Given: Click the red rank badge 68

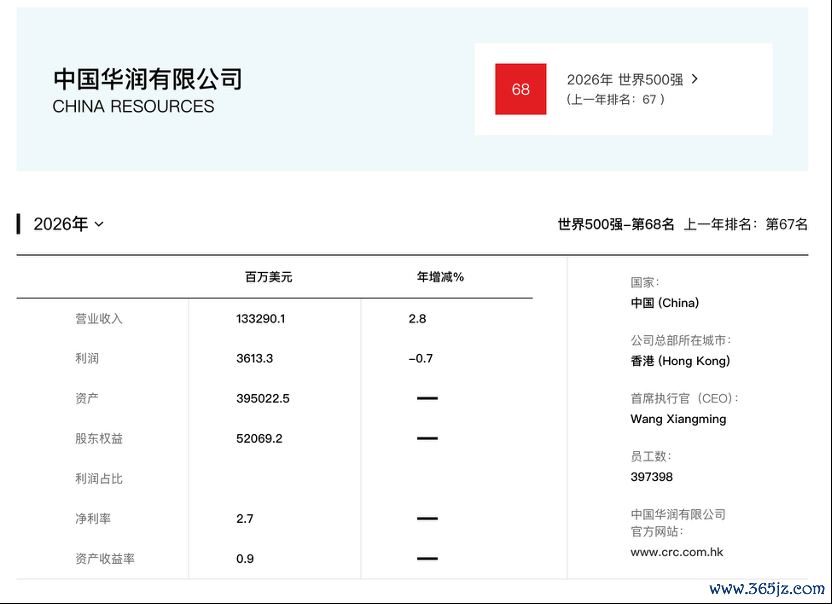Looking at the screenshot, I should click(521, 89).
